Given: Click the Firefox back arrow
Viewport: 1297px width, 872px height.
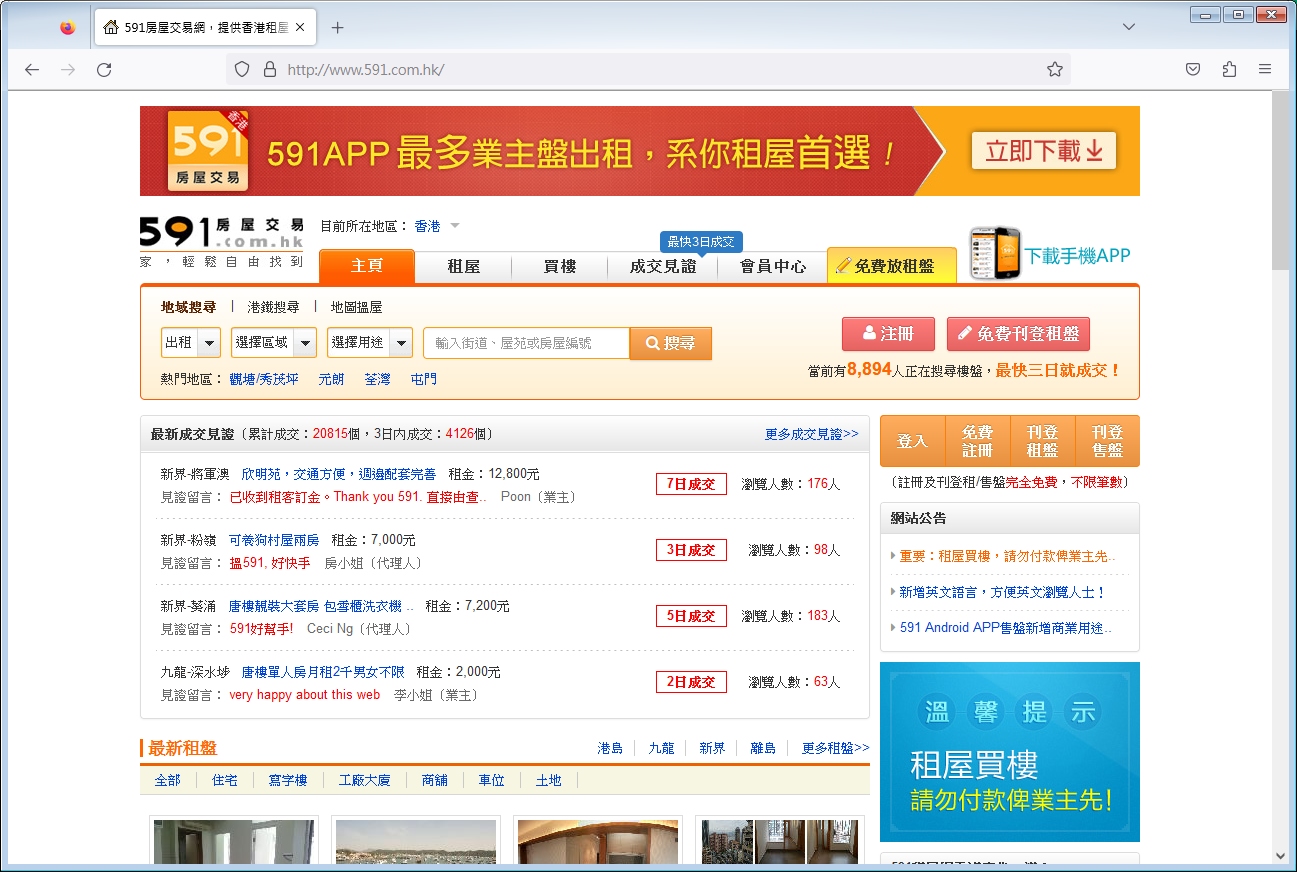Looking at the screenshot, I should click(32, 69).
